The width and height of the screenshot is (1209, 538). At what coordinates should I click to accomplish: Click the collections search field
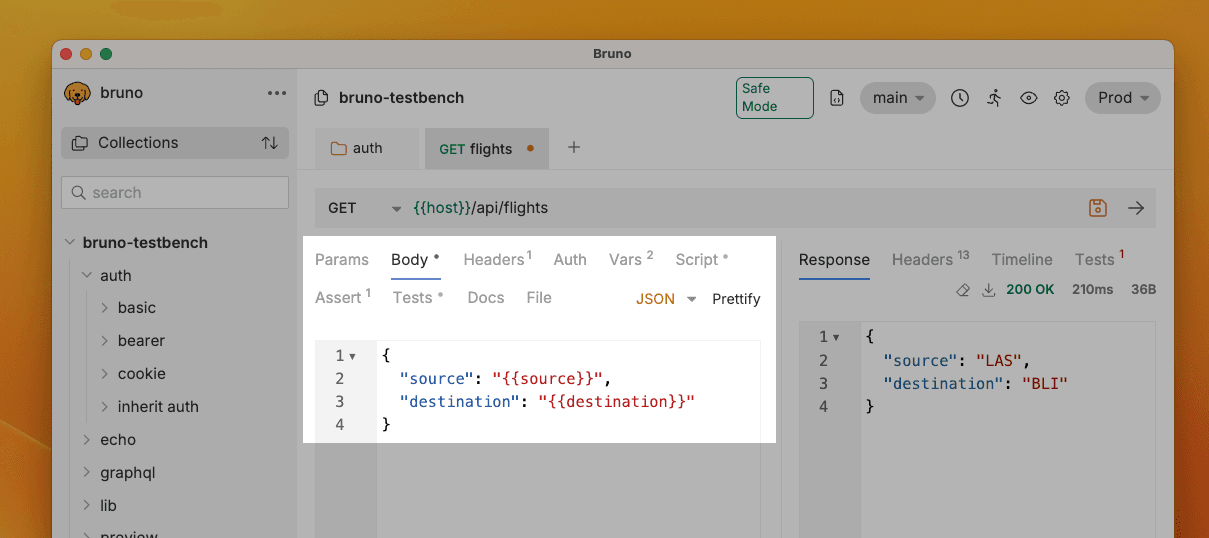(x=175, y=193)
